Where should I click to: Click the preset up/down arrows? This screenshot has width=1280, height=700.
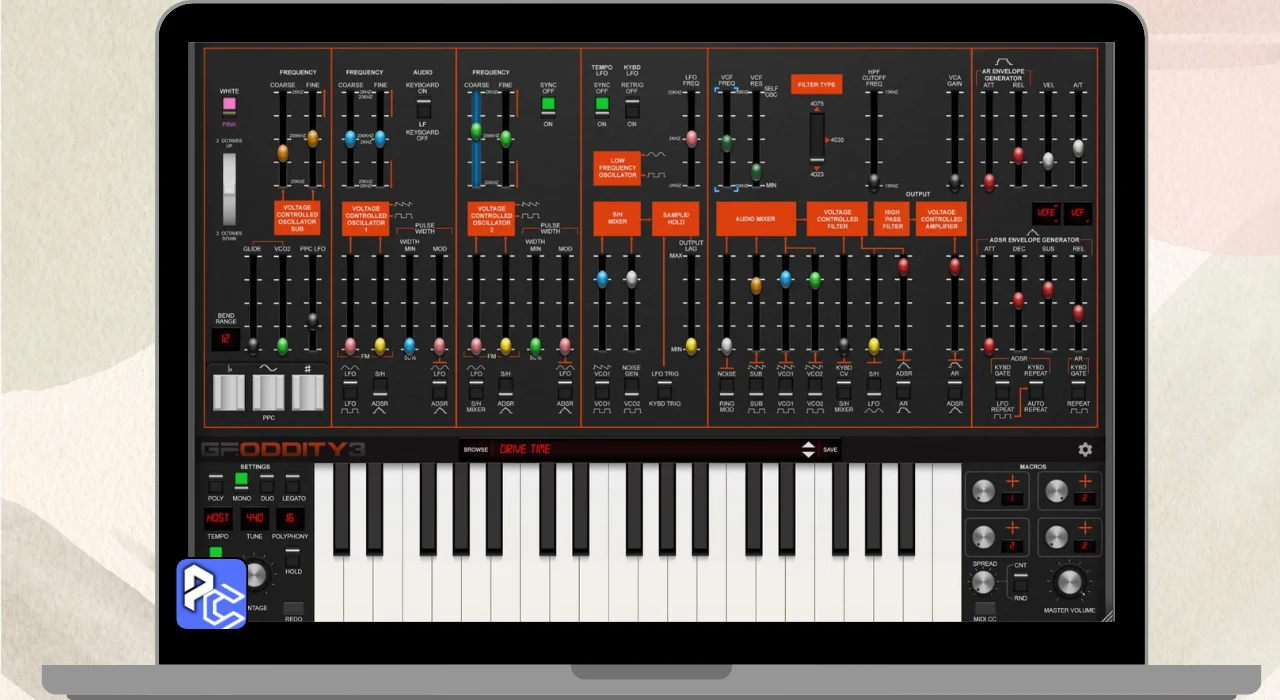809,450
